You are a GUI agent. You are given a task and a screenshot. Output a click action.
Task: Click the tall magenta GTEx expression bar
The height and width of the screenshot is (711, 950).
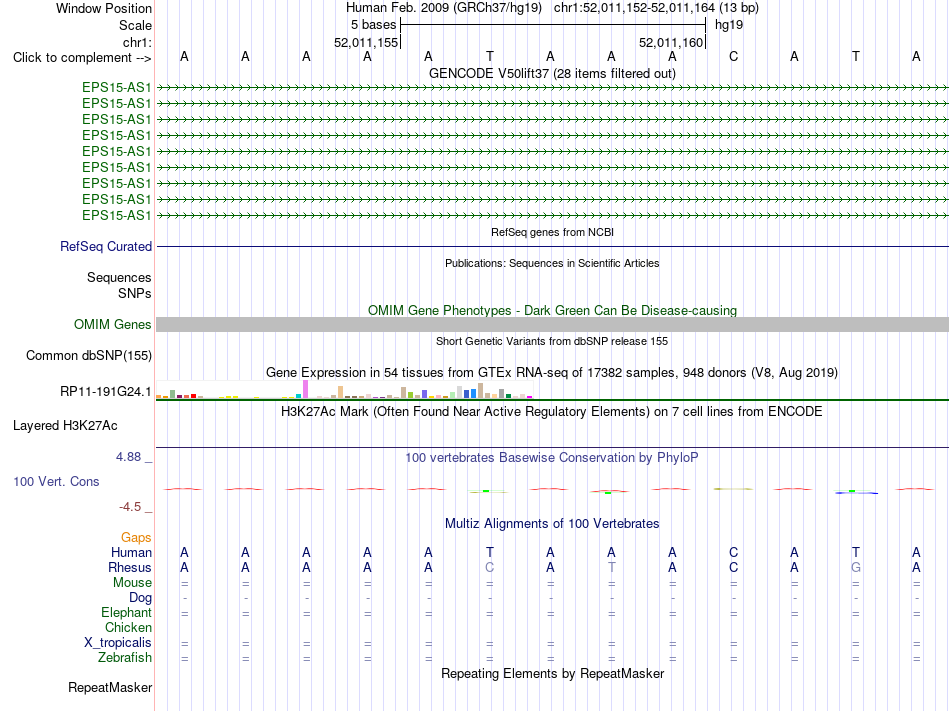tap(305, 389)
